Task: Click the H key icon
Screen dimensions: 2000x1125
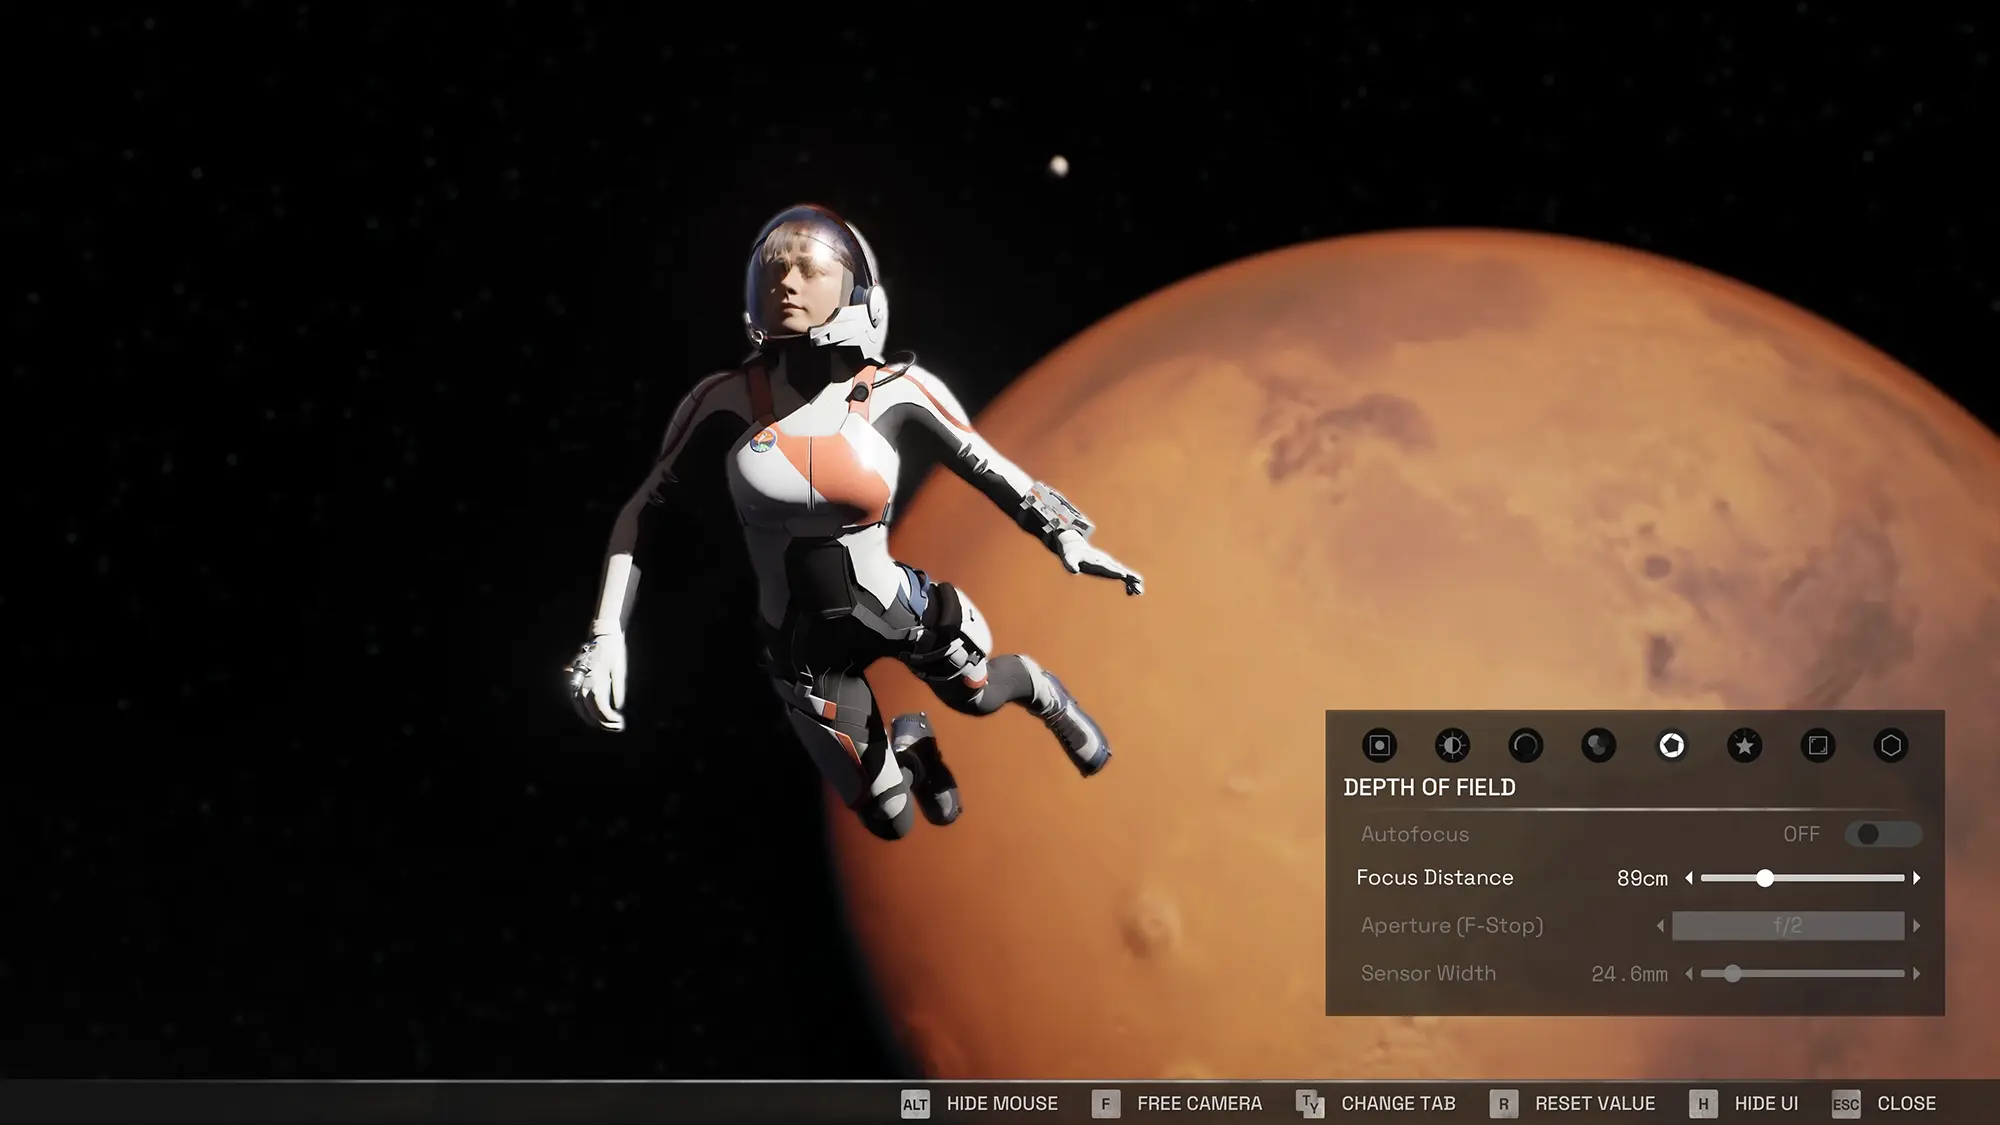Action: pos(1703,1104)
